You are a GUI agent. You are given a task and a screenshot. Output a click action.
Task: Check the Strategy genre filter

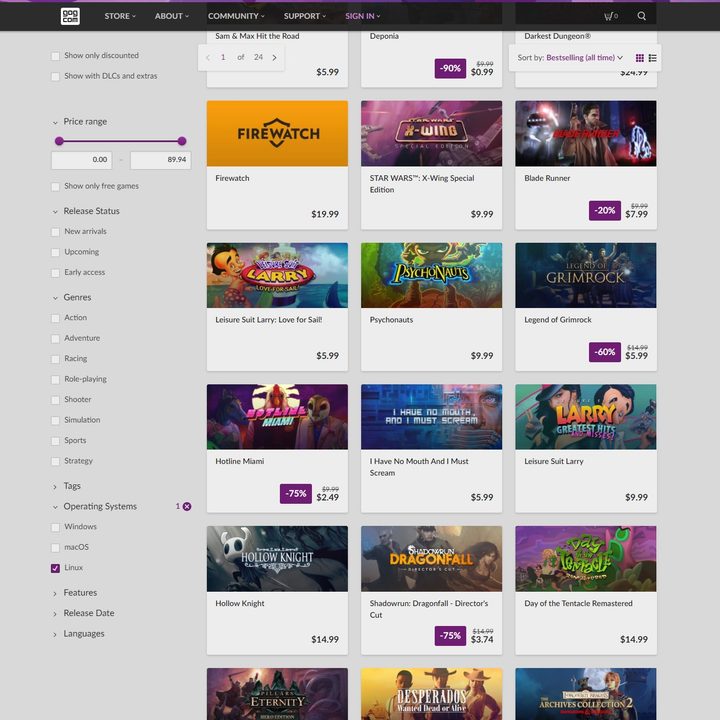(55, 461)
